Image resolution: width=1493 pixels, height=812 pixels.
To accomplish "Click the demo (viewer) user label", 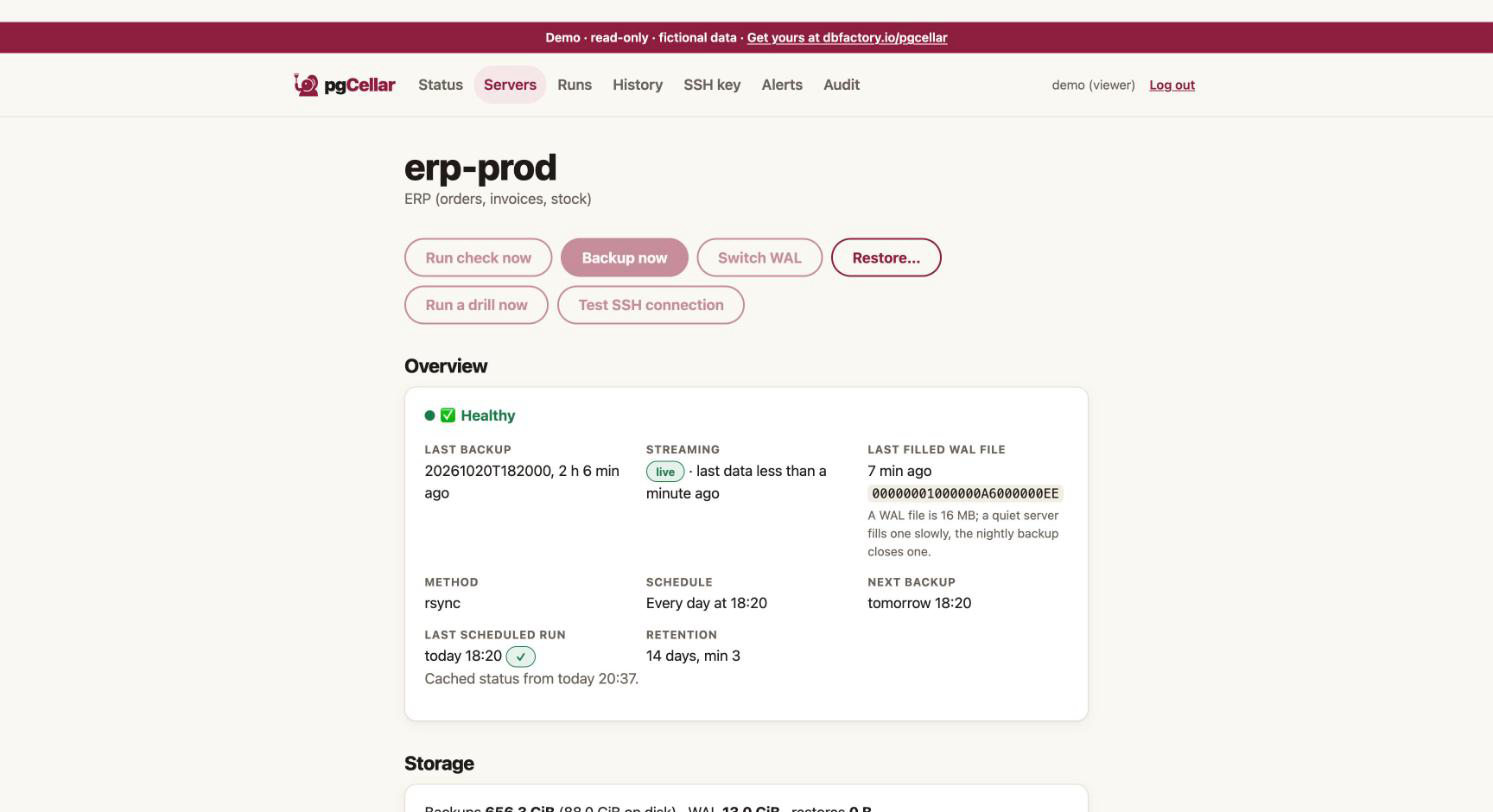I will (1093, 85).
